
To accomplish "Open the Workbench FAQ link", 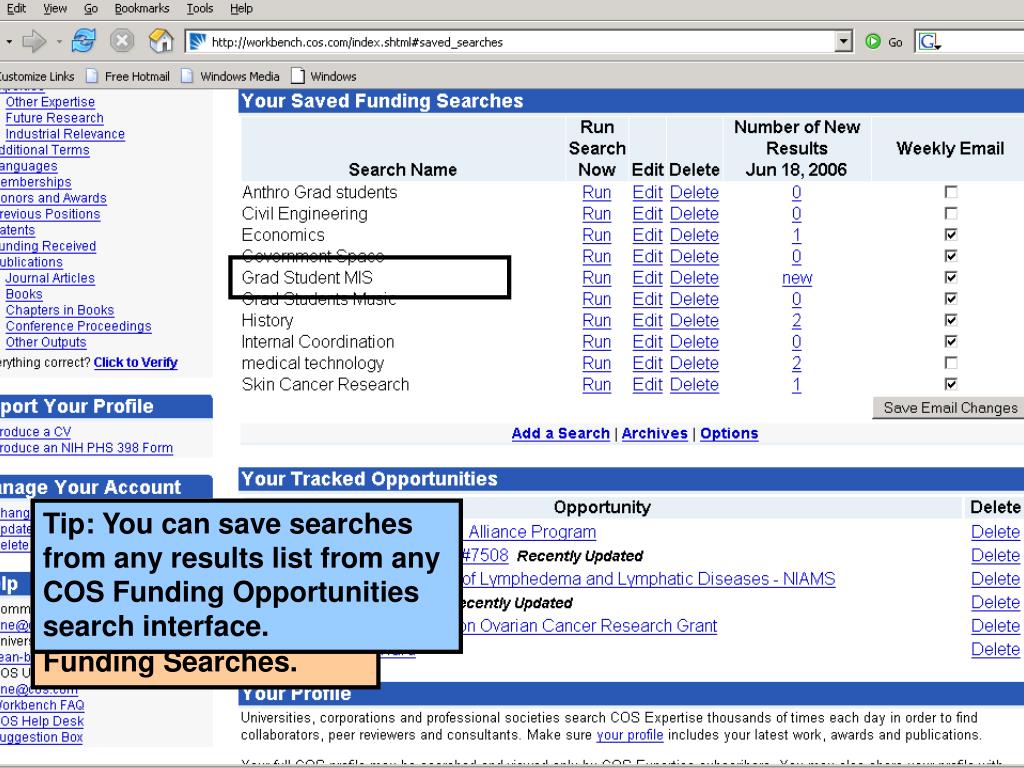I will coord(42,705).
